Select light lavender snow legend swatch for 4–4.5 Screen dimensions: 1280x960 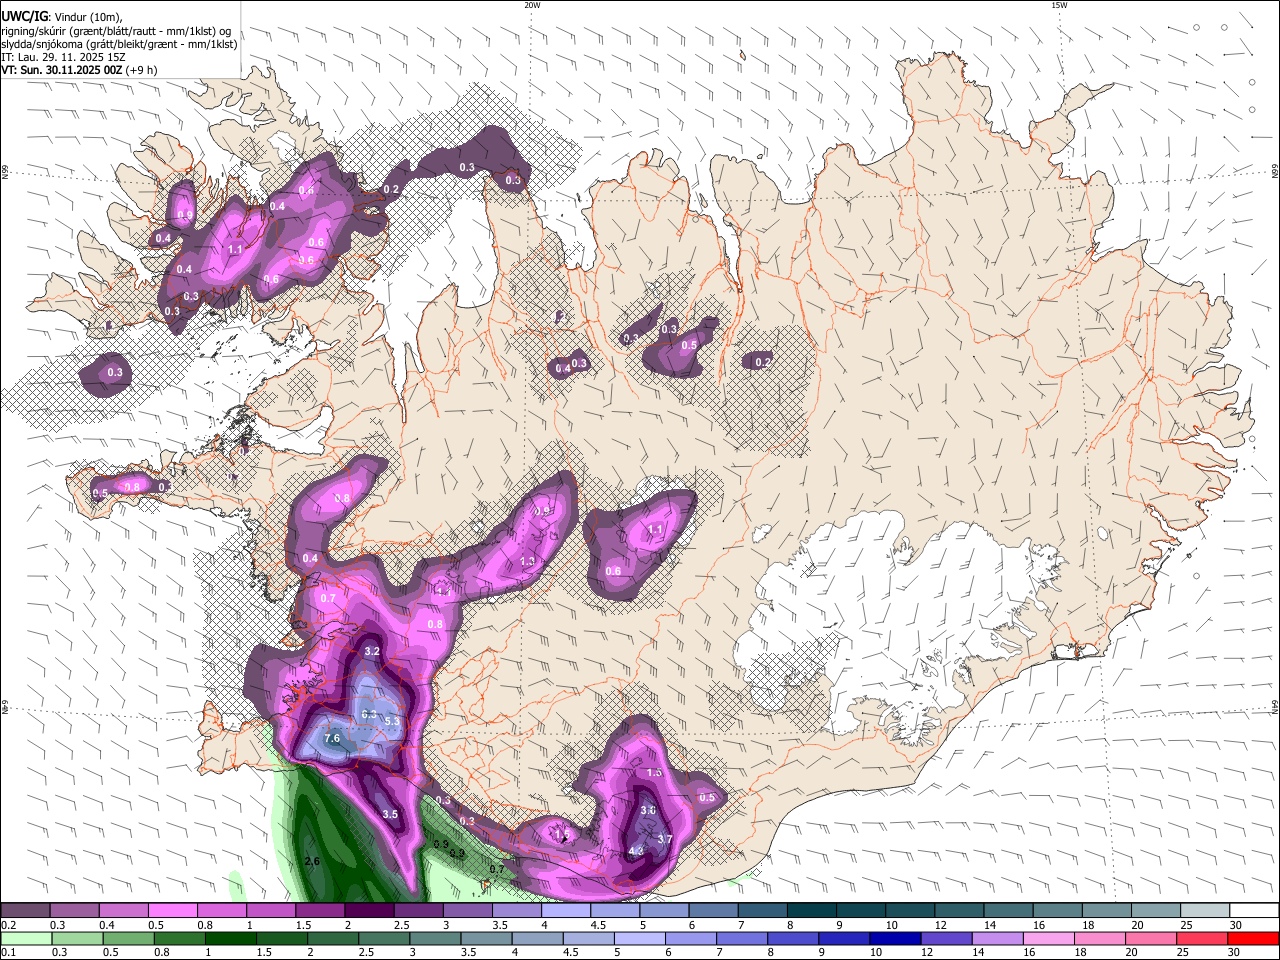coord(565,911)
